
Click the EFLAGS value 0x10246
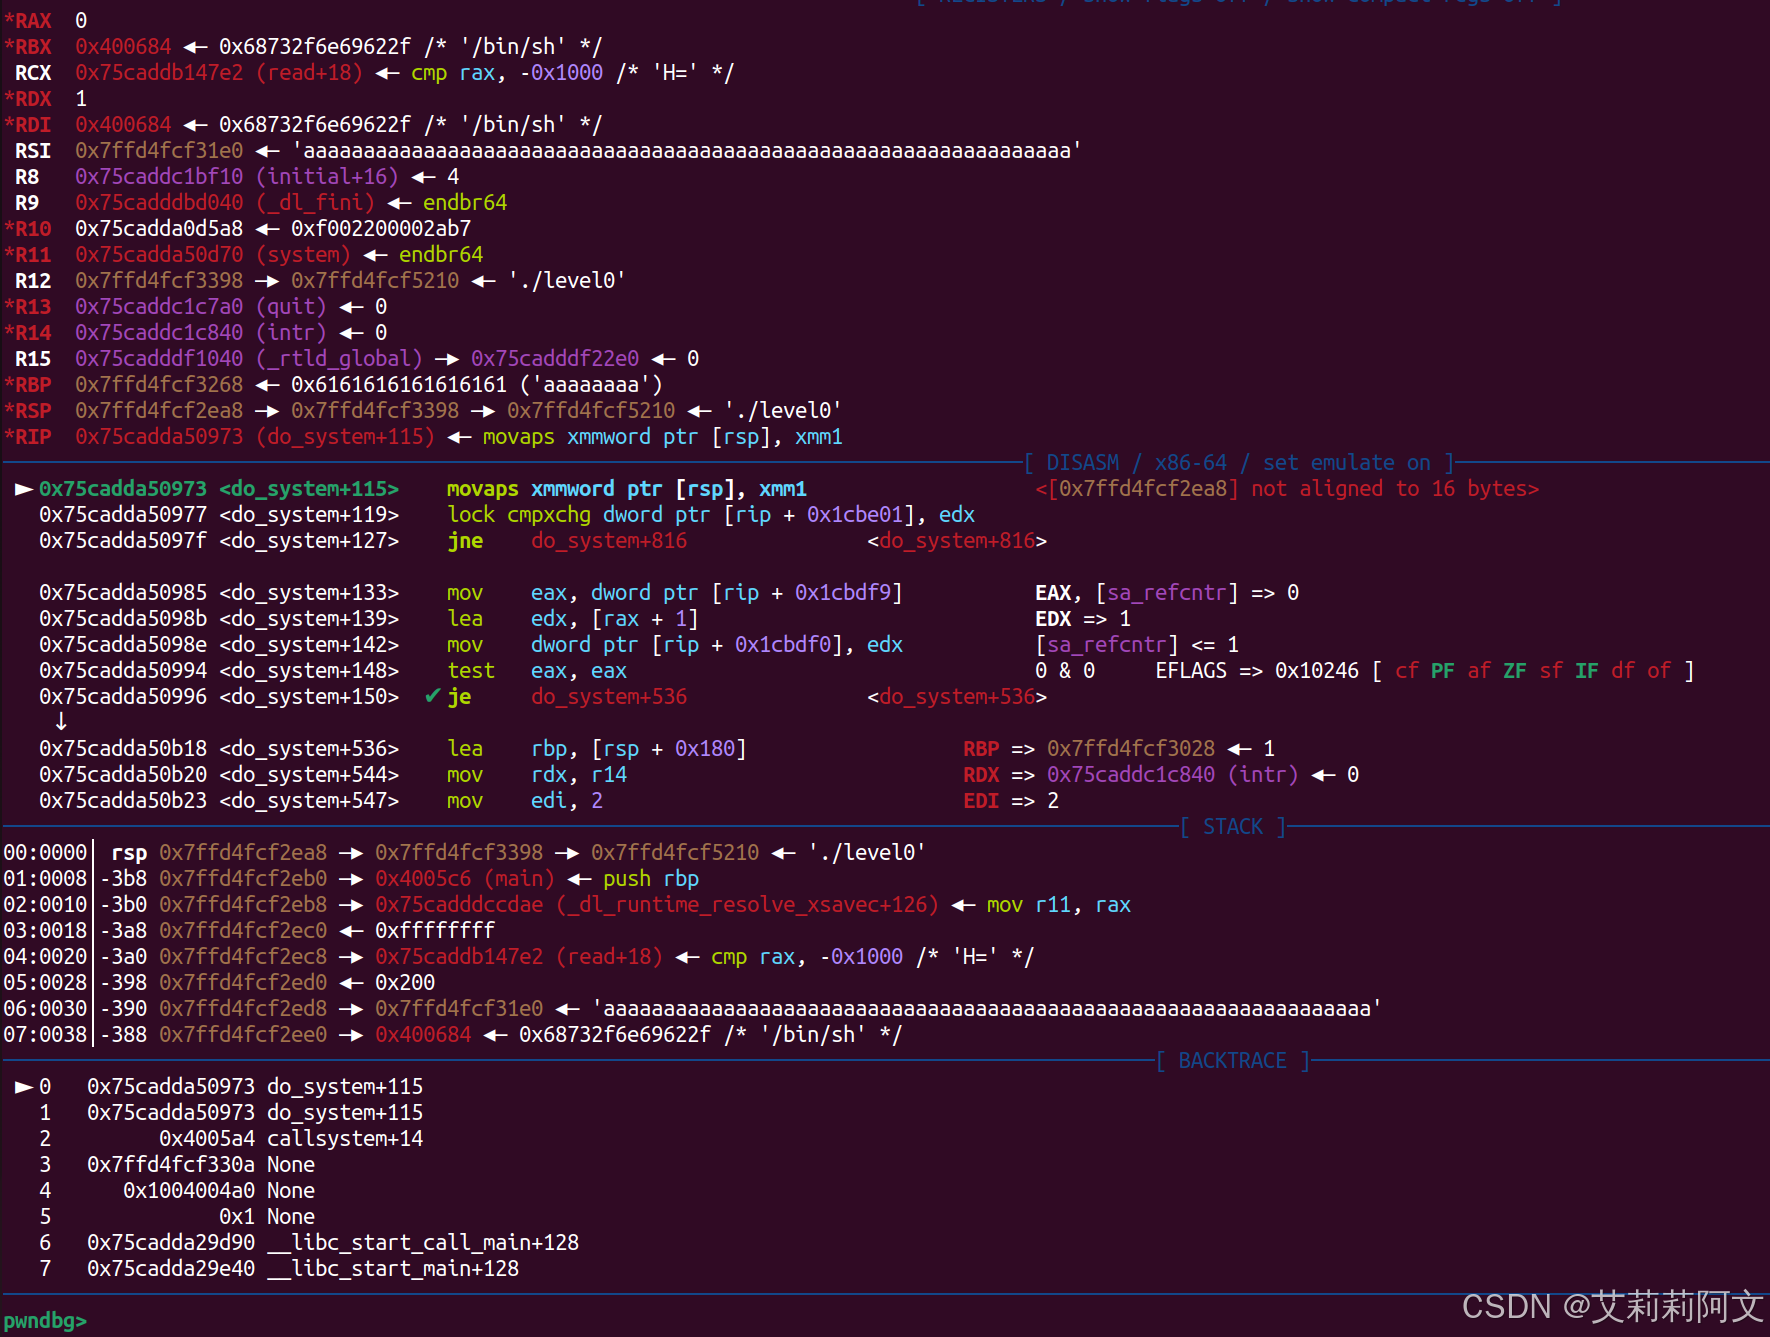[x=1318, y=670]
